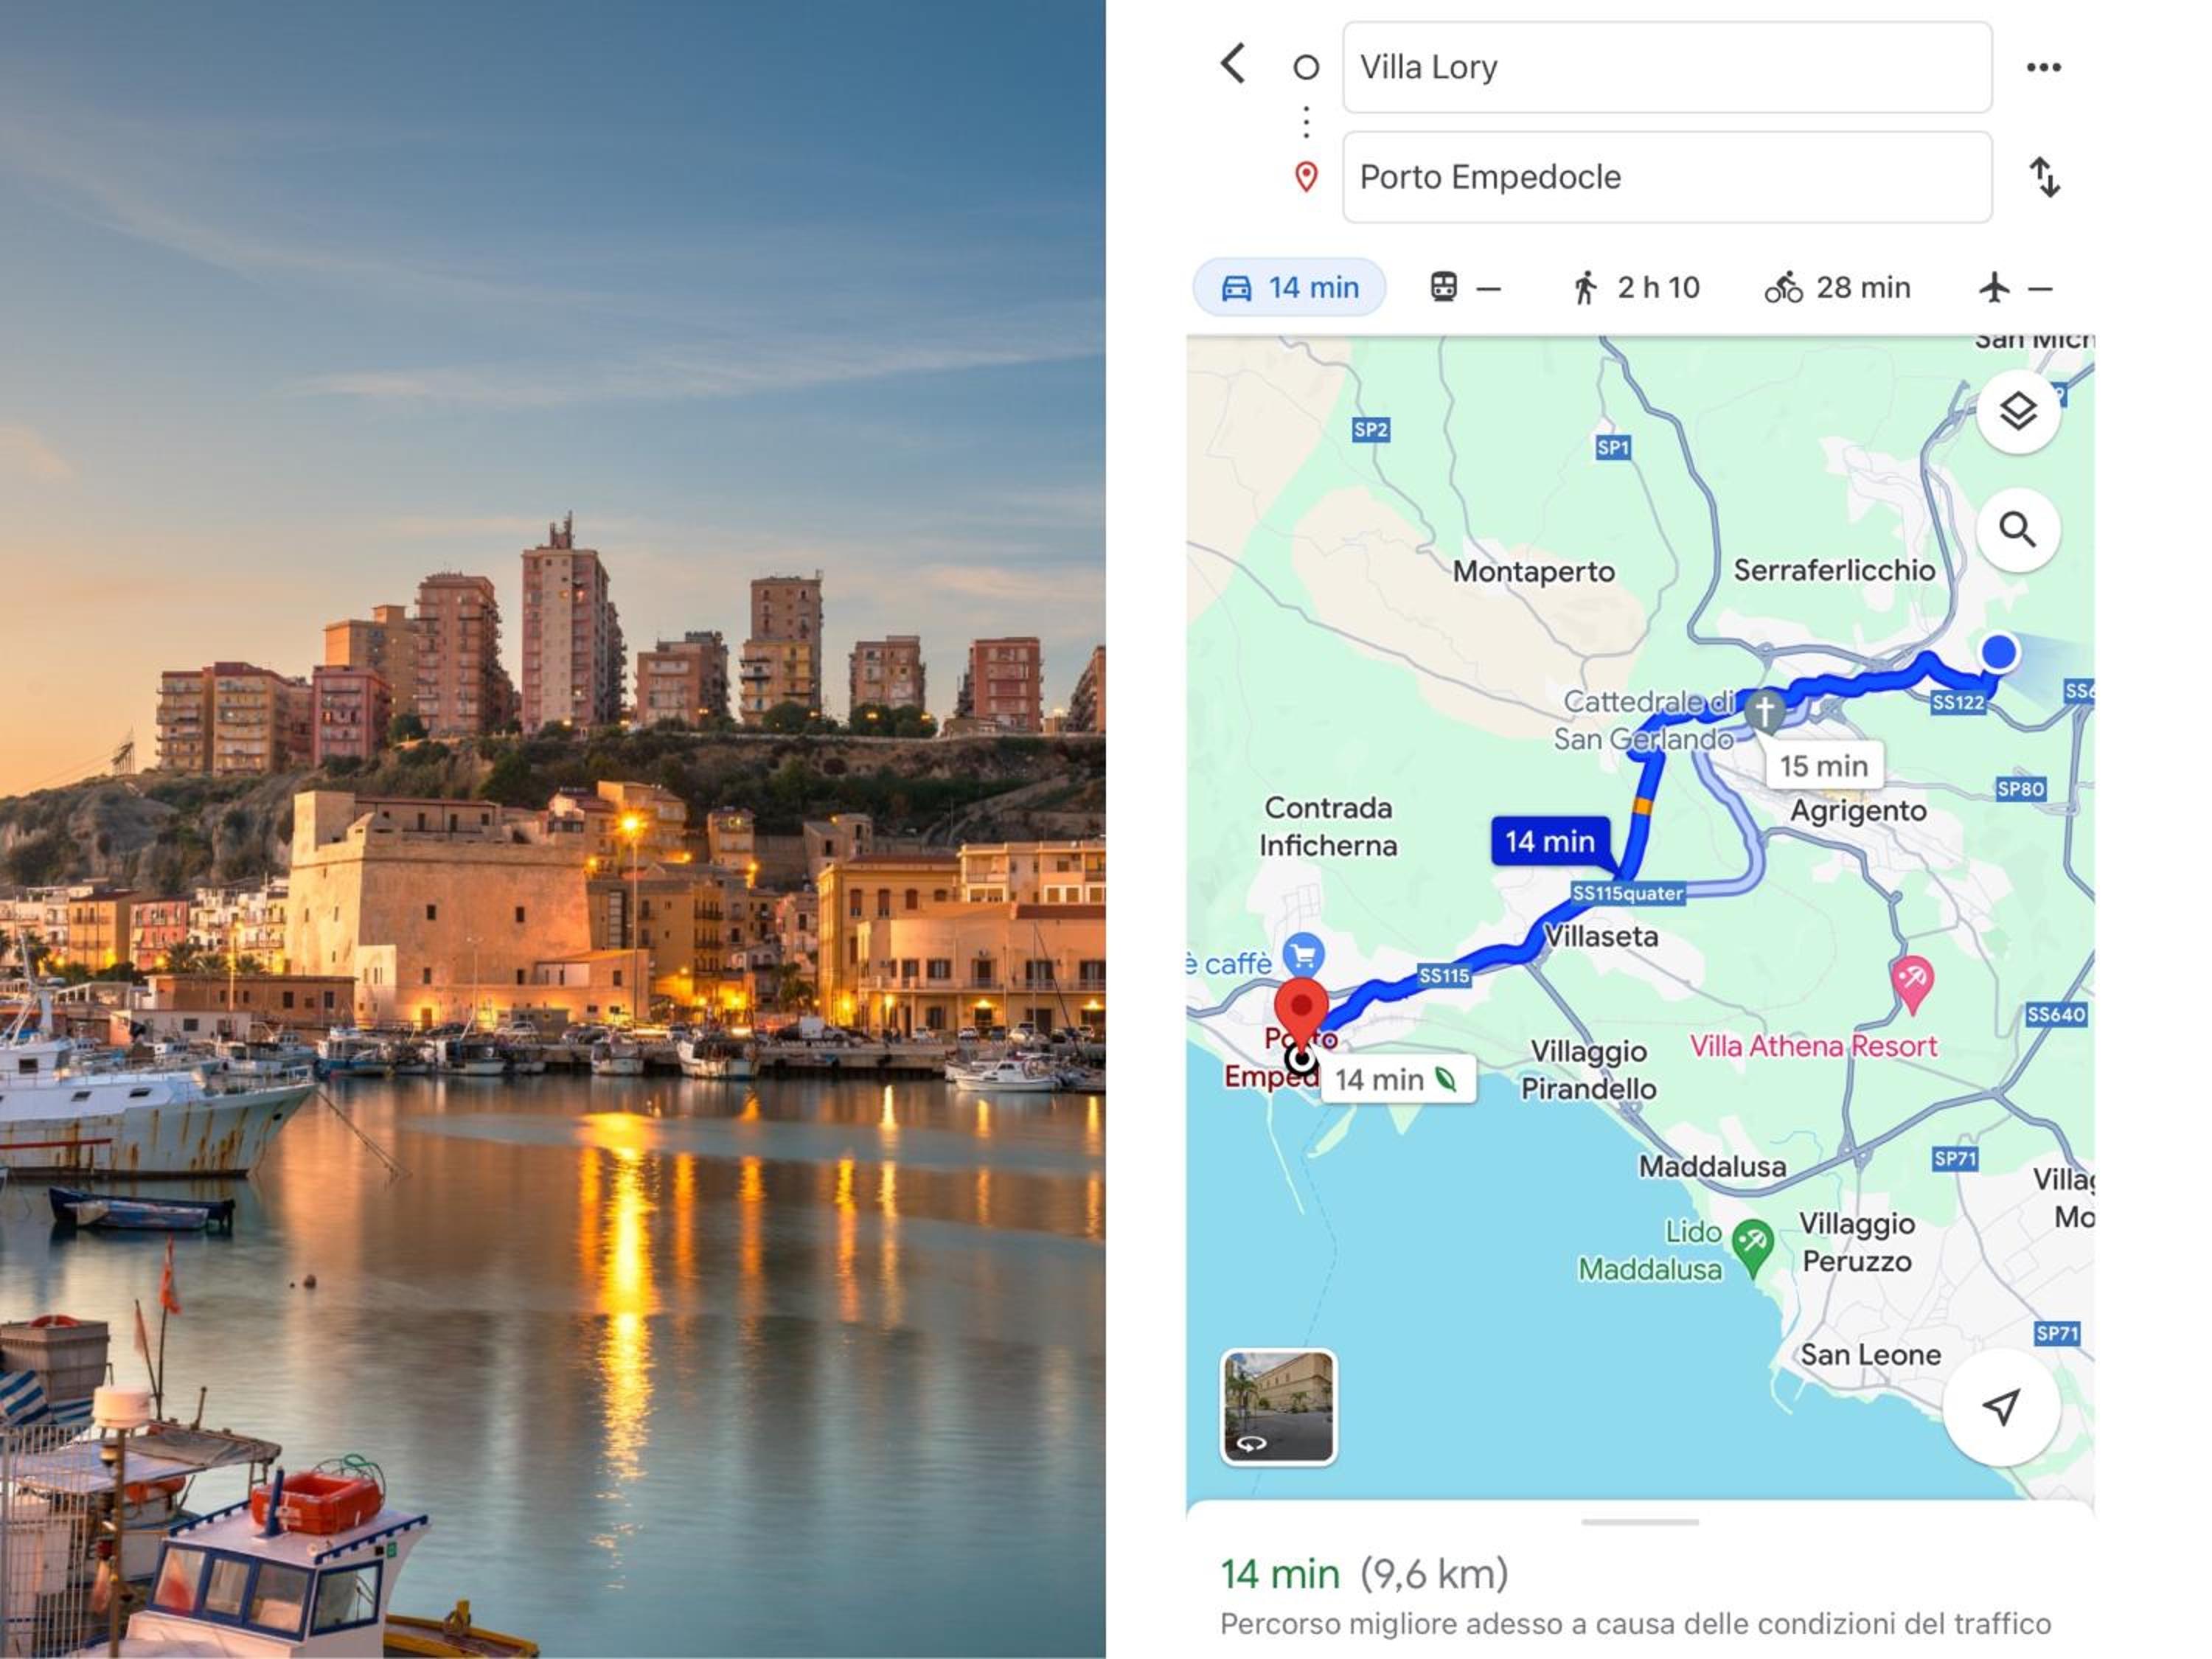Tap the SP2 road badge
Viewport: 2212px width, 1659px height.
tap(1370, 430)
